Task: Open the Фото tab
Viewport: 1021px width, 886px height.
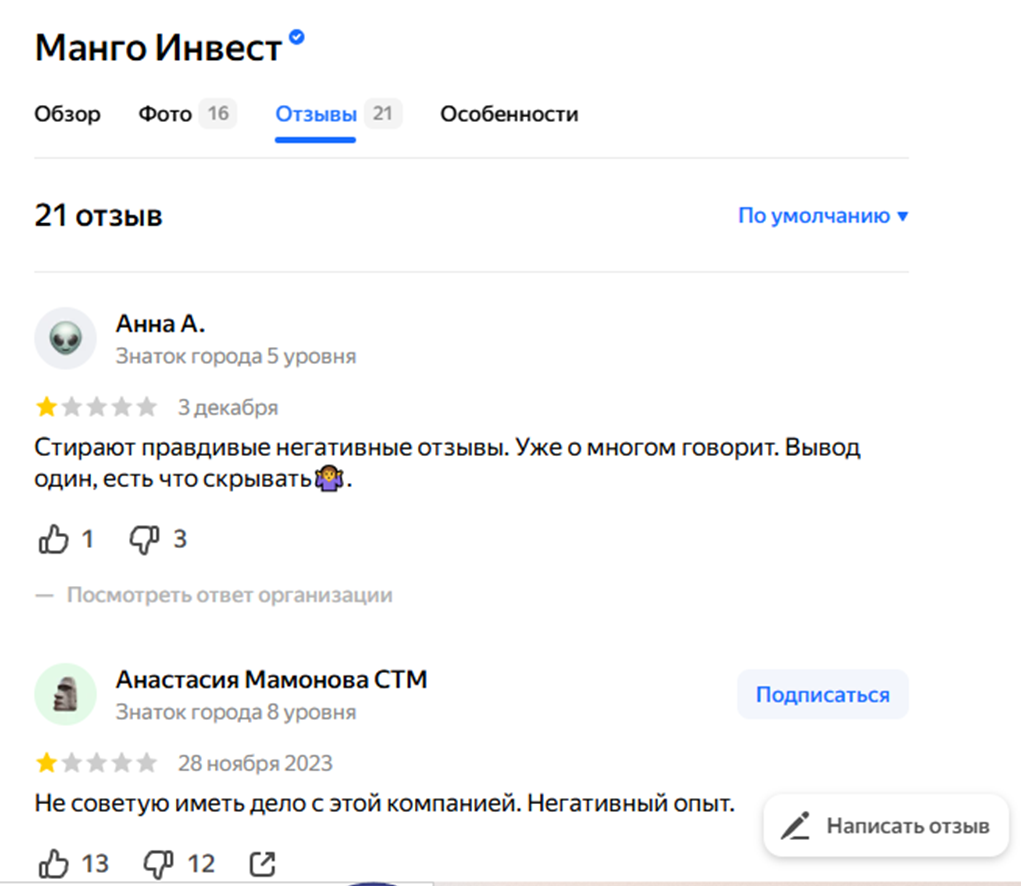Action: (164, 114)
